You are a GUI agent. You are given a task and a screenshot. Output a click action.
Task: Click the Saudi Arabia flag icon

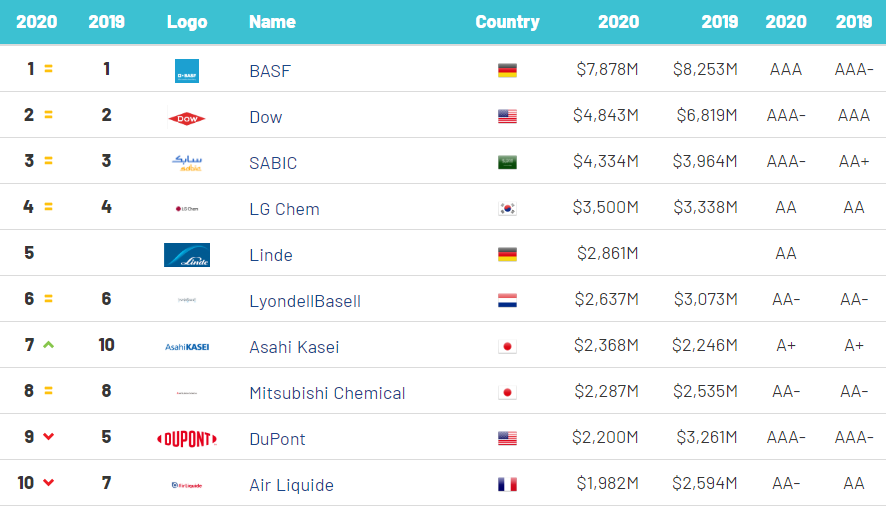pos(507,163)
